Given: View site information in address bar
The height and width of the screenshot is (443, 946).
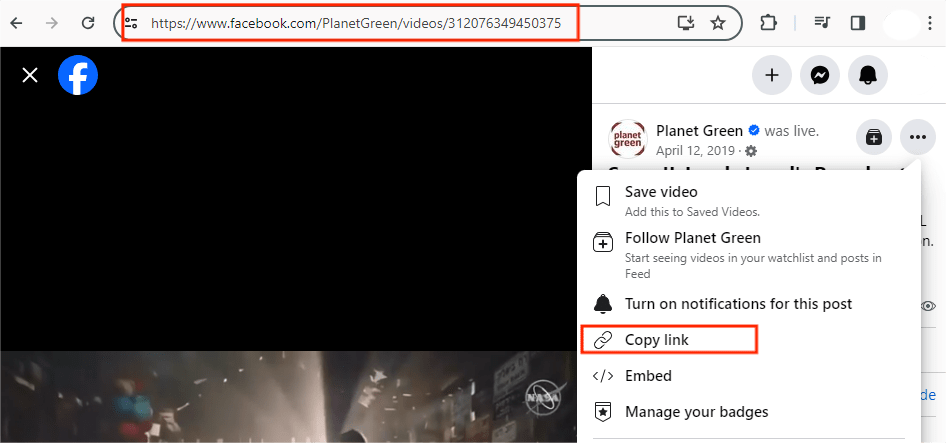Looking at the screenshot, I should pos(131,22).
